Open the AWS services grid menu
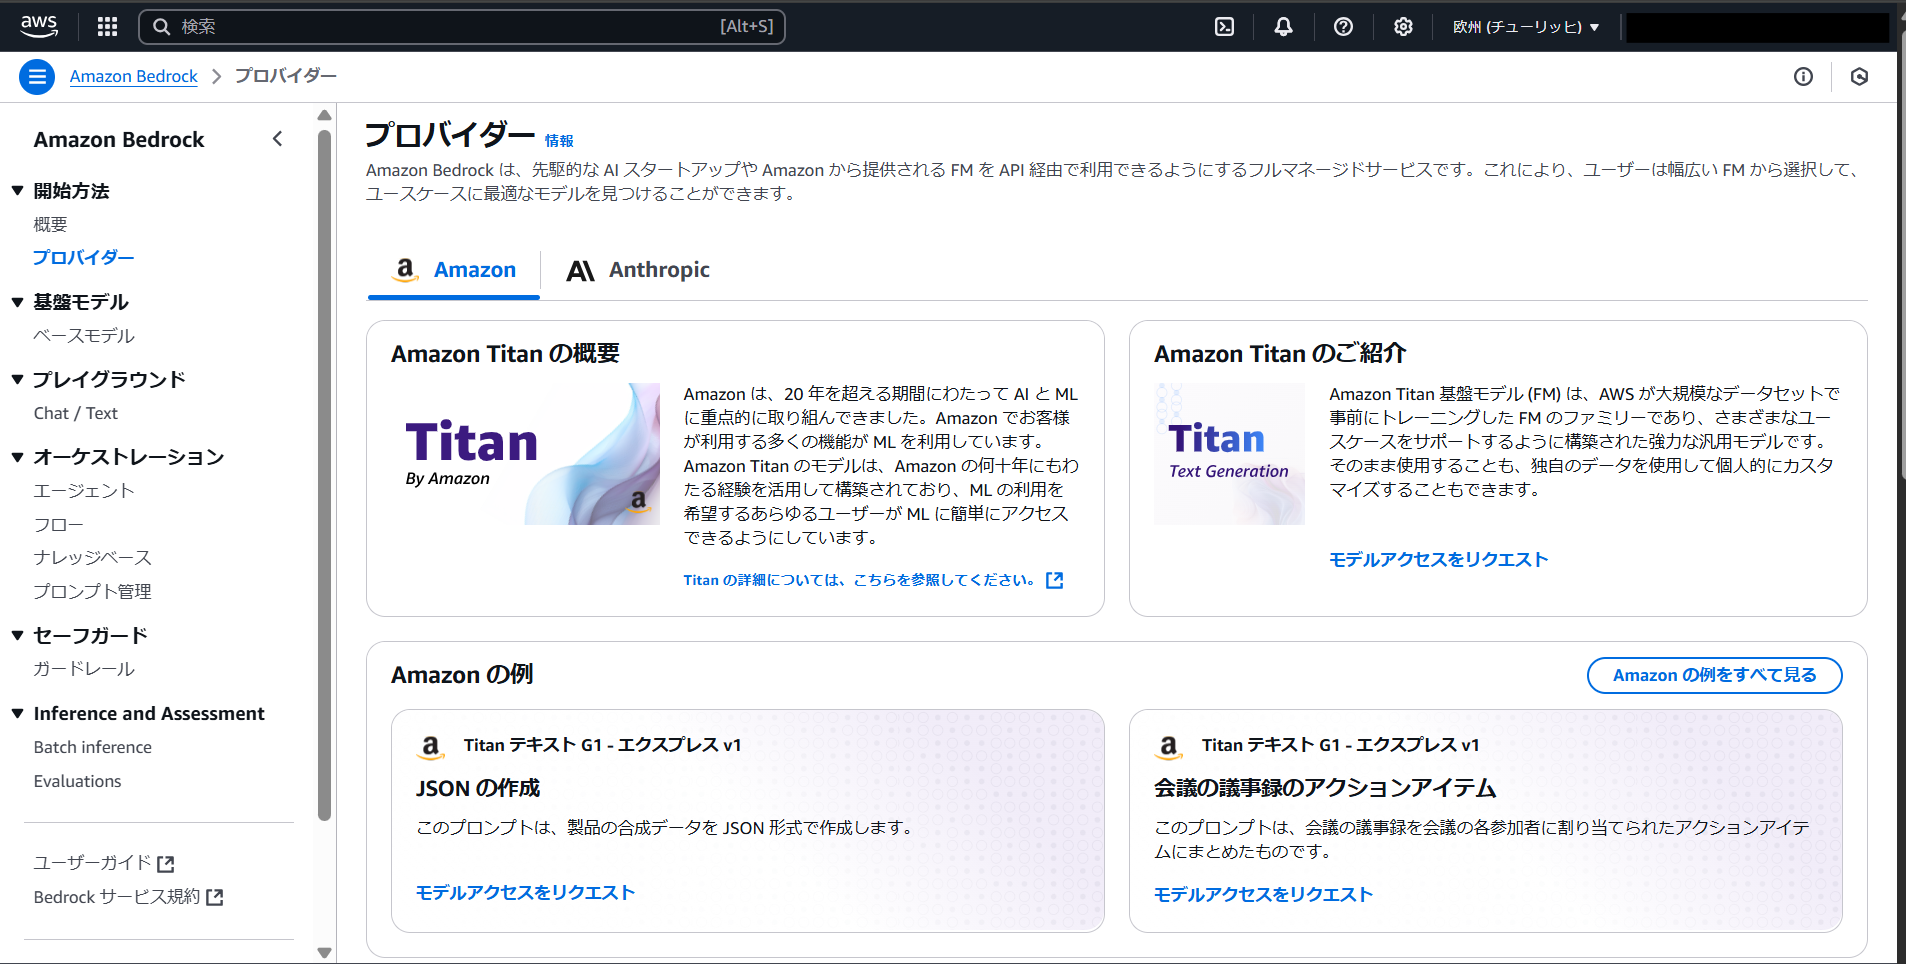This screenshot has height=964, width=1906. coord(108,27)
